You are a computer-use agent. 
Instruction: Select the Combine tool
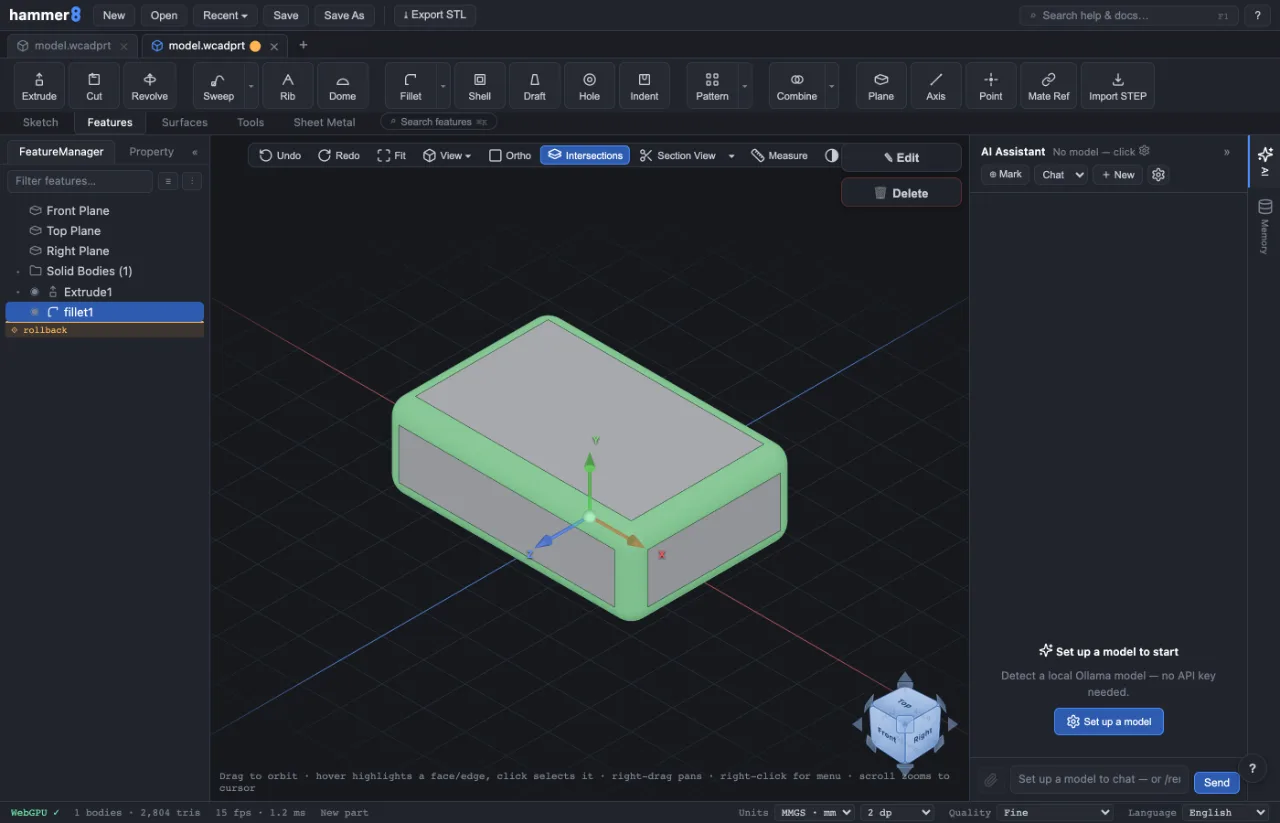tap(797, 86)
